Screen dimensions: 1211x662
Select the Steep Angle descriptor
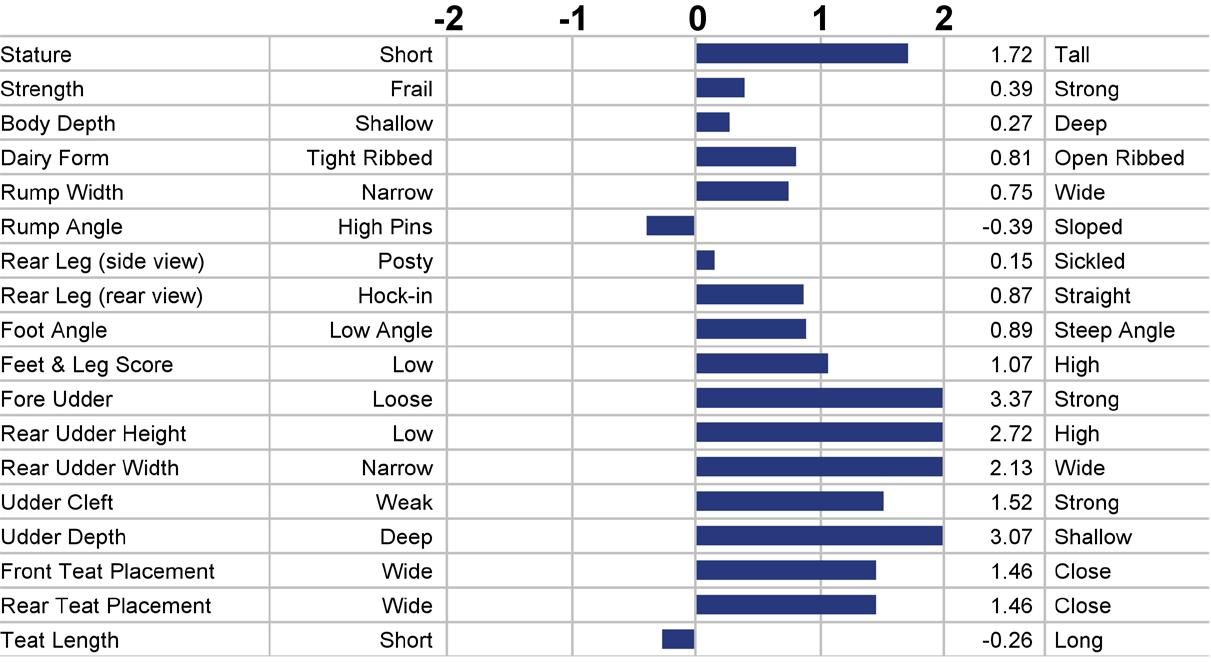click(1114, 330)
